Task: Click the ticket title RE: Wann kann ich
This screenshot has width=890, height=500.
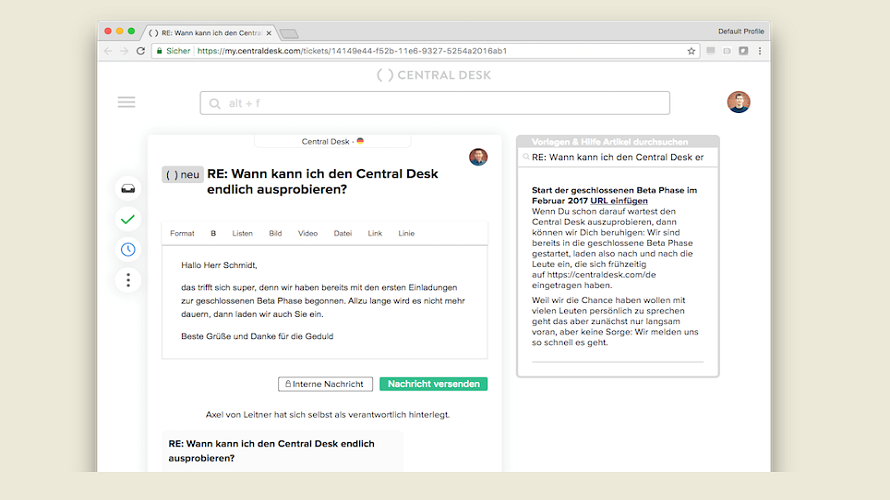Action: (322, 182)
